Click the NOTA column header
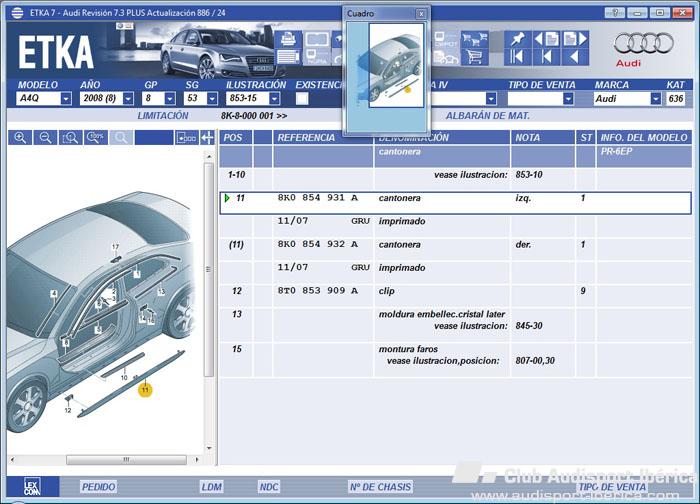Viewport: 700px width, 504px height. (x=542, y=137)
